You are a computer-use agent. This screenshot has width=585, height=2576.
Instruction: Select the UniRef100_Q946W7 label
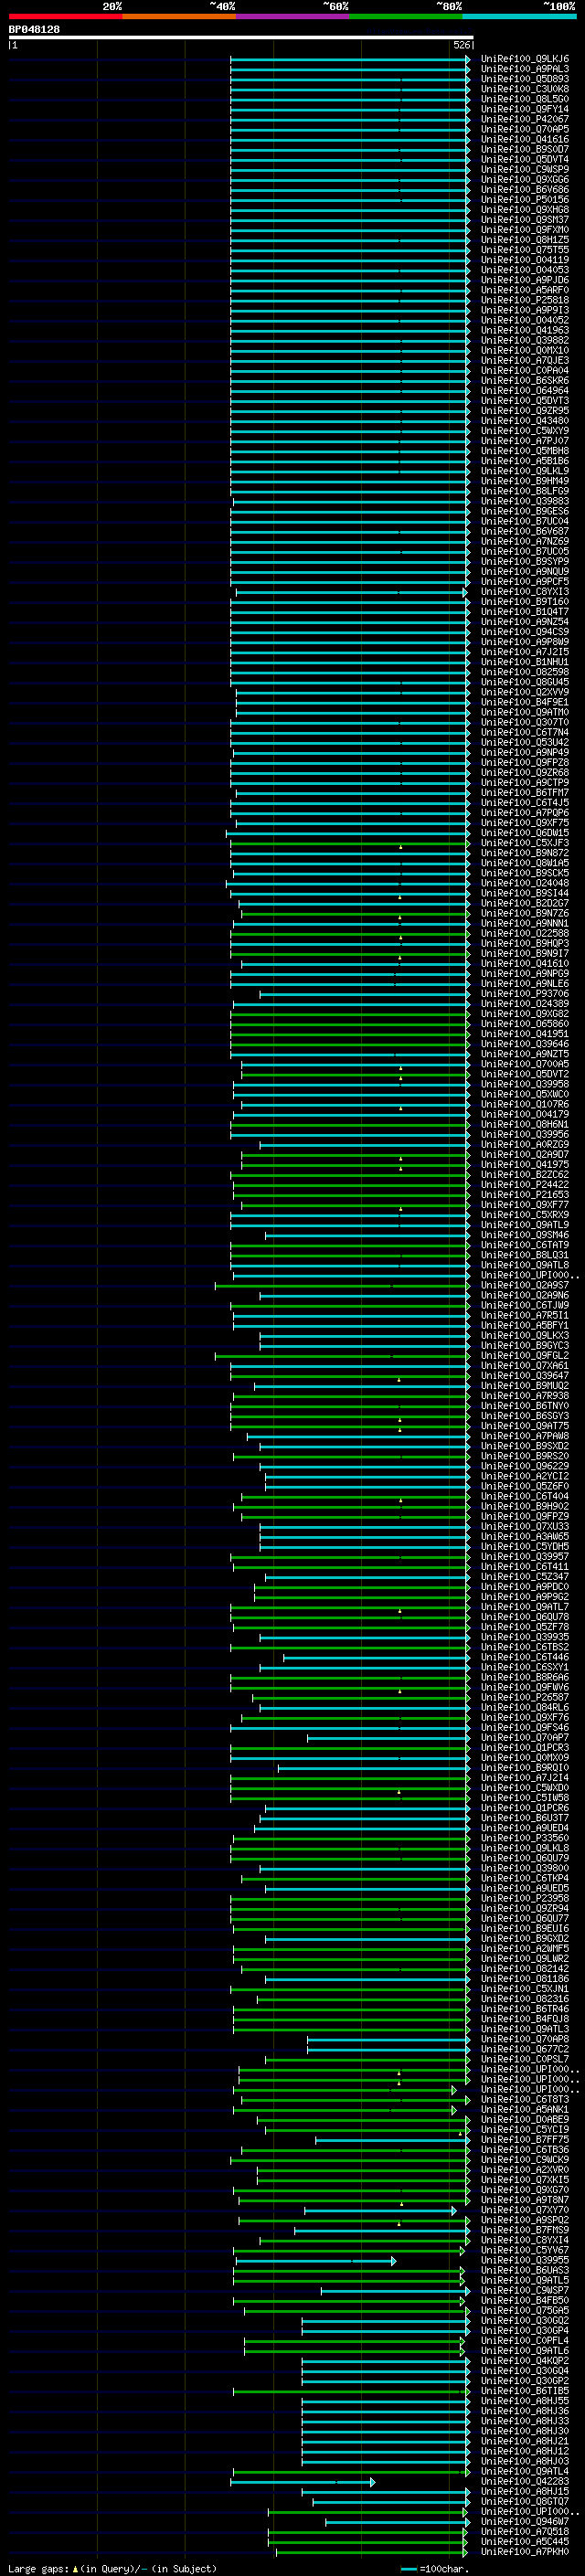click(x=525, y=2522)
